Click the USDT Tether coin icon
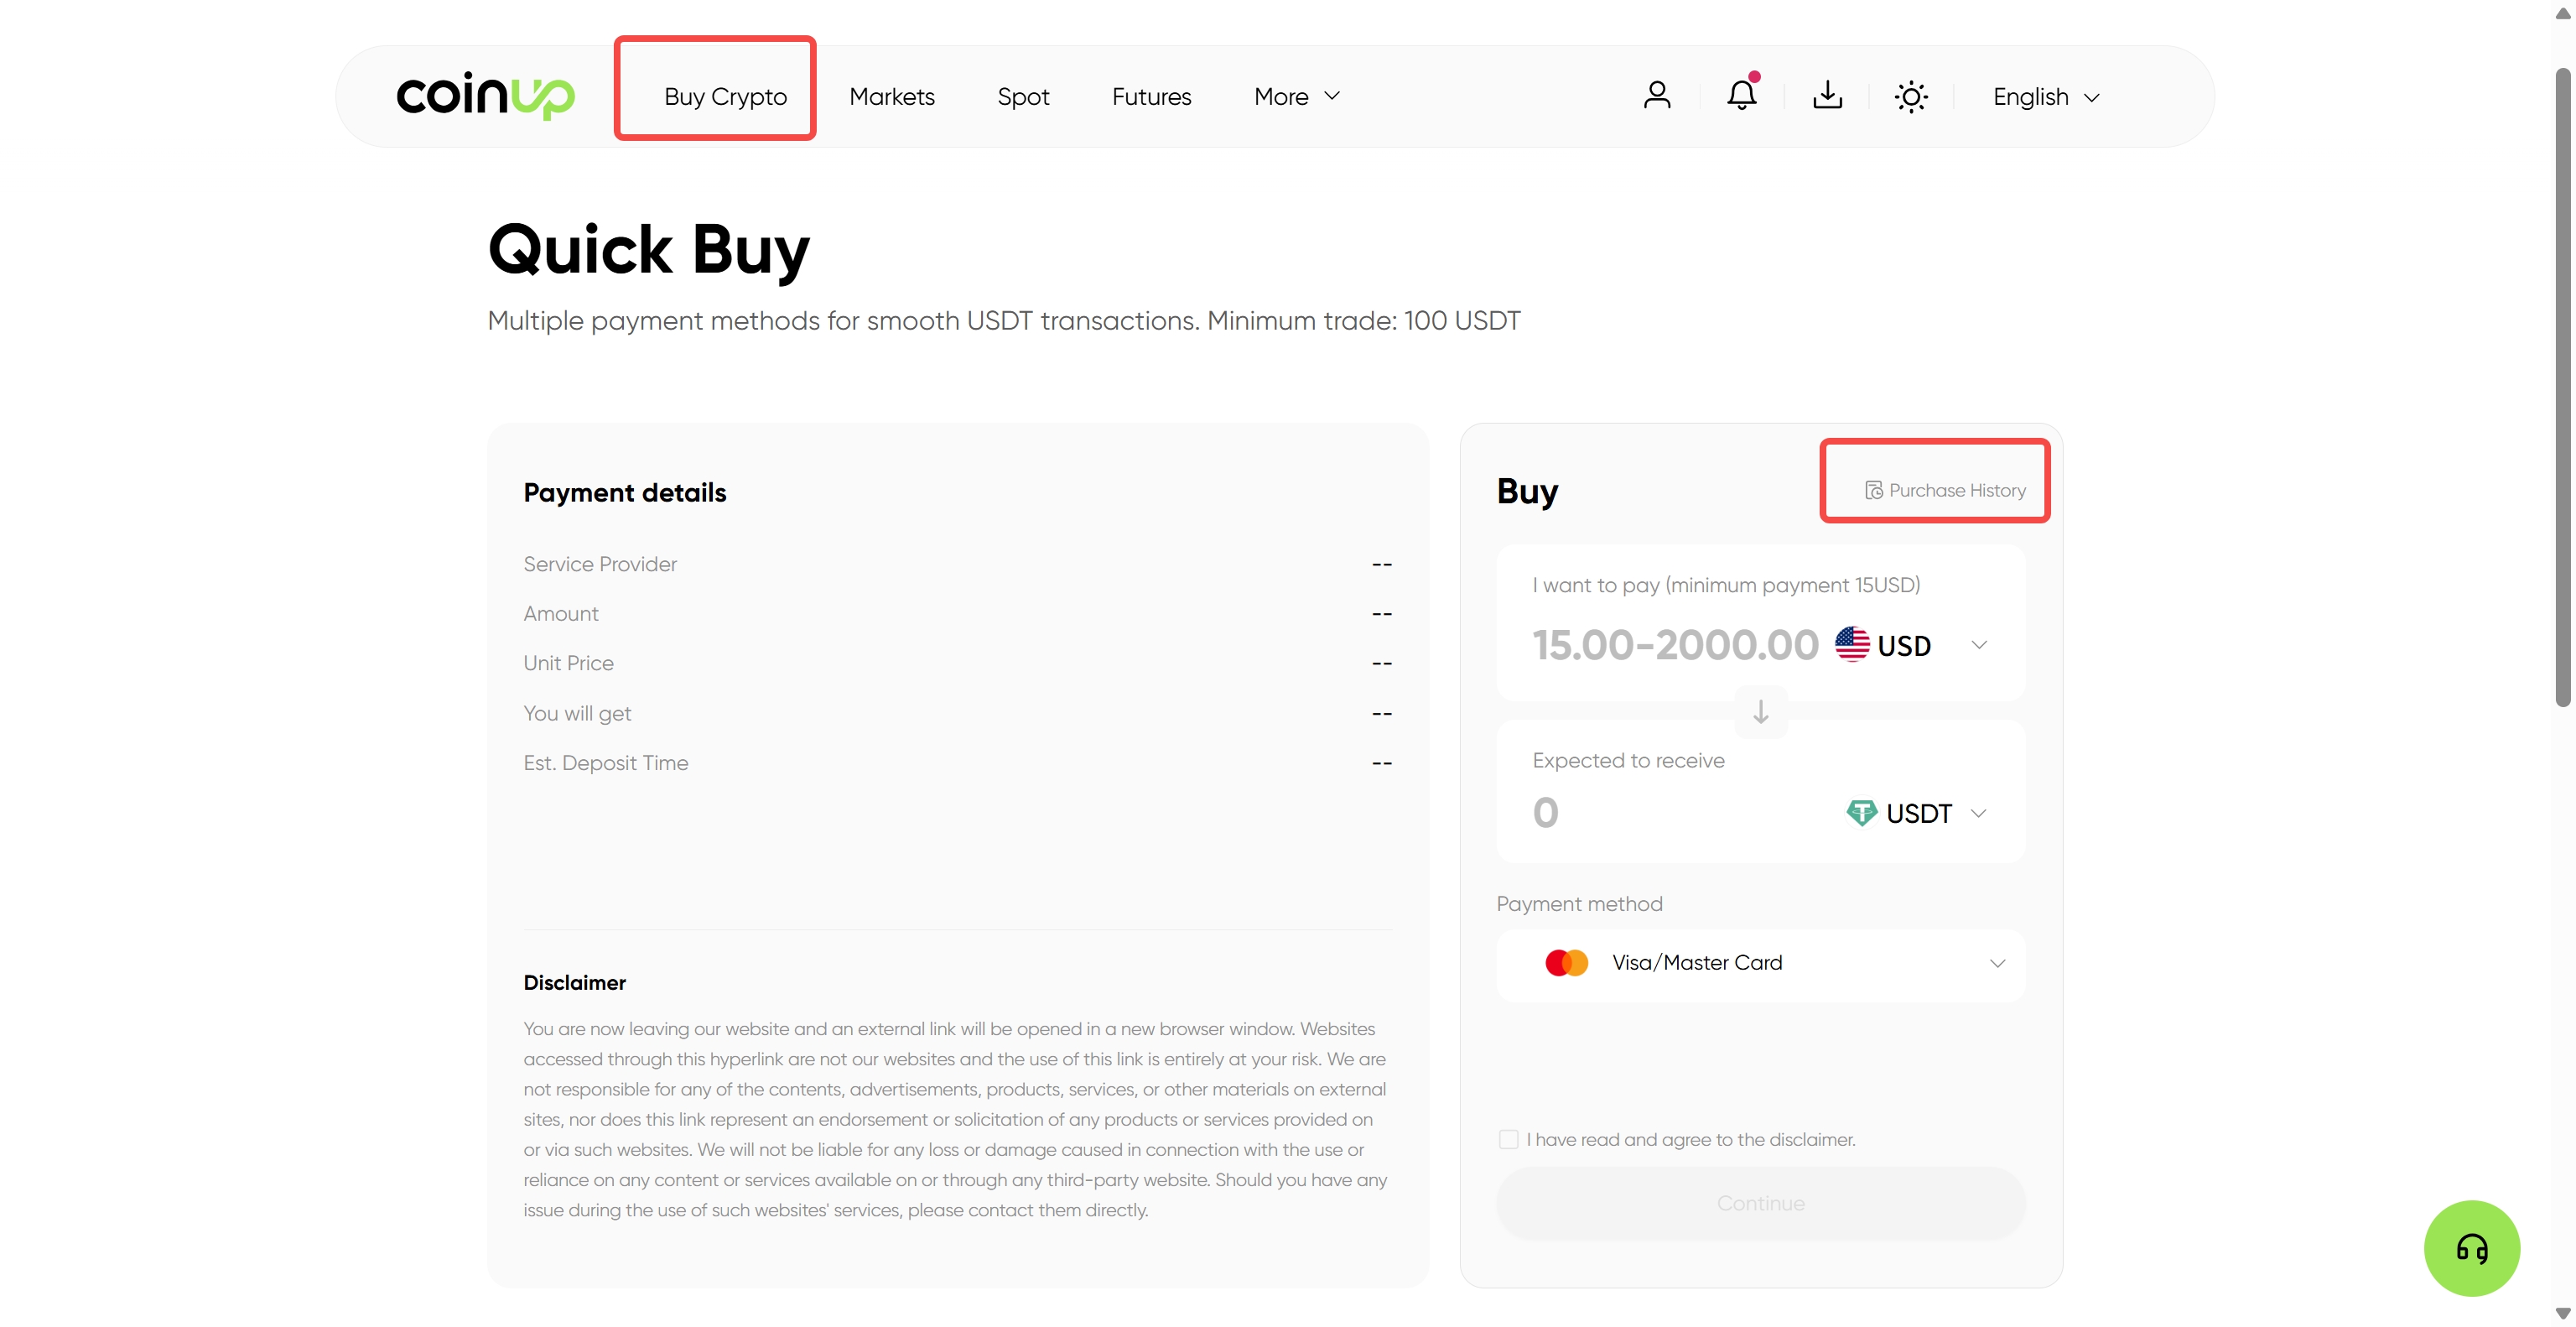The height and width of the screenshot is (1327, 2576). pyautogui.click(x=1861, y=812)
